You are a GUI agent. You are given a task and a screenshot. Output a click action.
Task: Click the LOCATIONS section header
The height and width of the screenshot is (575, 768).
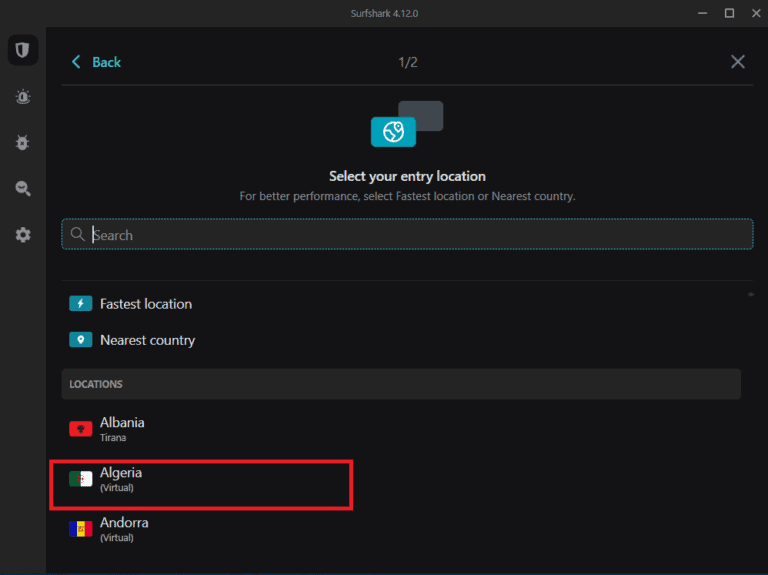tap(401, 384)
